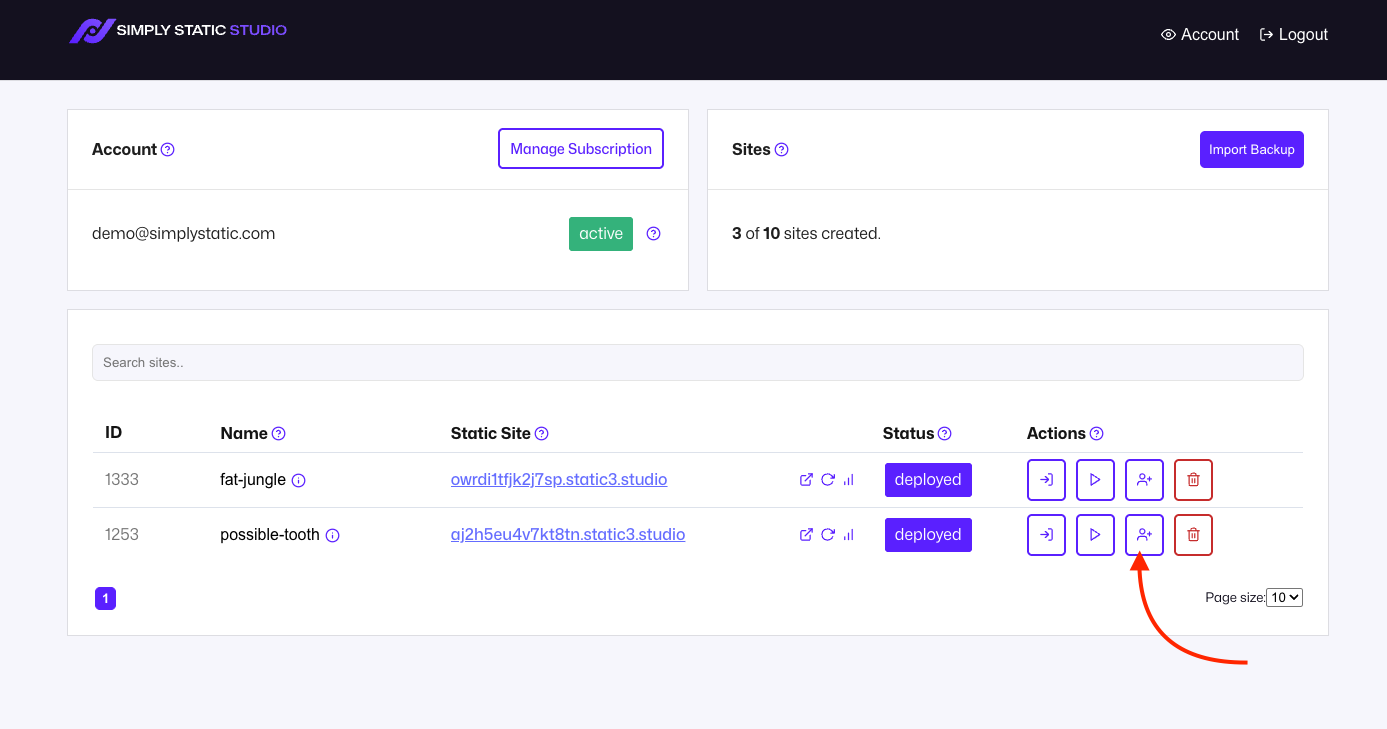Click info icon beside fat-jungle name
The image size is (1387, 729).
coord(299,480)
